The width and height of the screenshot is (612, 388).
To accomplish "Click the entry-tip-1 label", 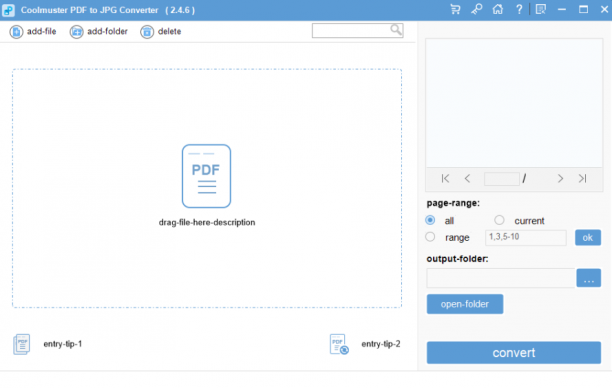I will (x=63, y=344).
